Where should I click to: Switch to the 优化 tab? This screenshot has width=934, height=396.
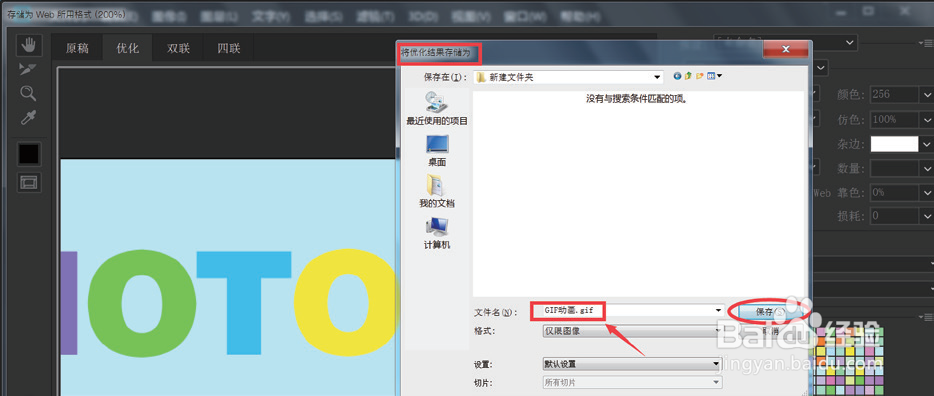pyautogui.click(x=127, y=49)
